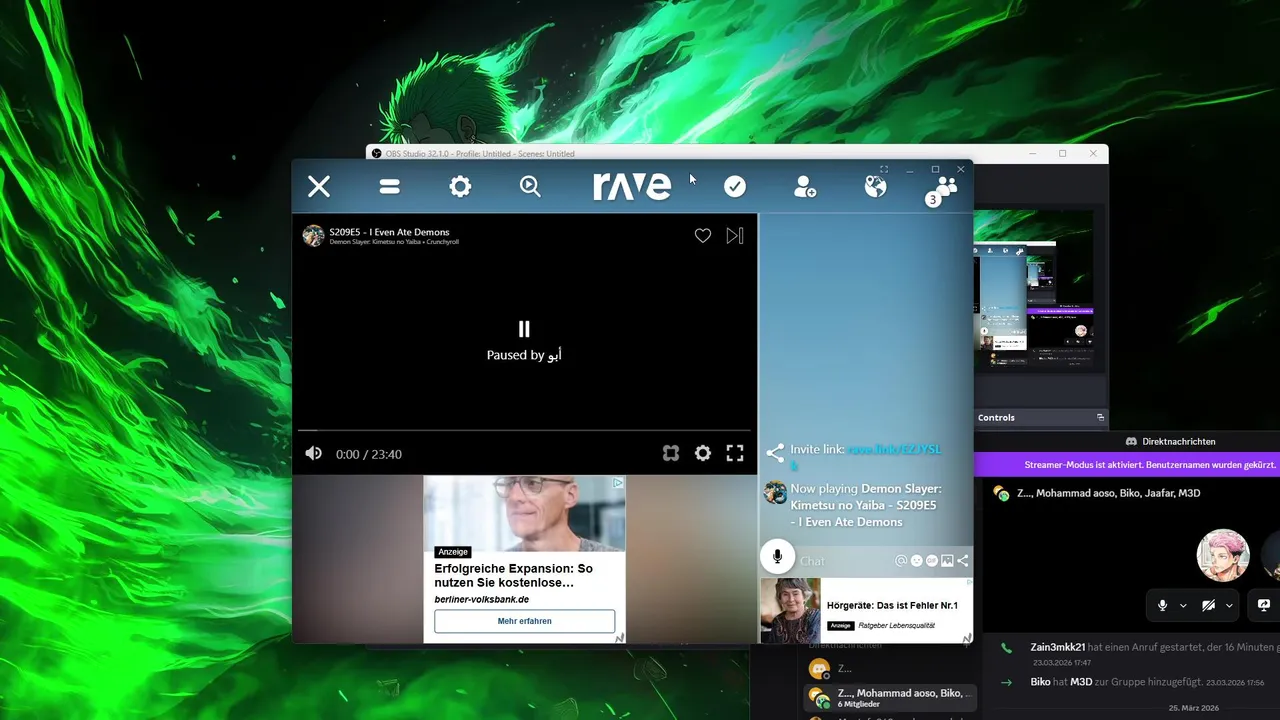This screenshot has width=1280, height=720.
Task: Mute the Rave video volume
Action: [313, 453]
